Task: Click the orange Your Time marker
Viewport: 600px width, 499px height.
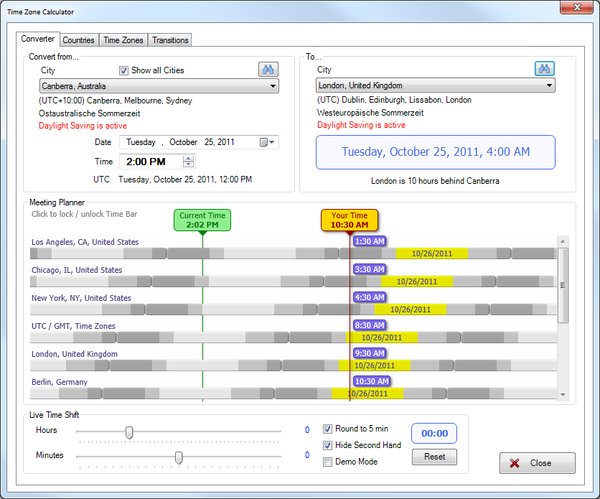Action: pyautogui.click(x=350, y=220)
